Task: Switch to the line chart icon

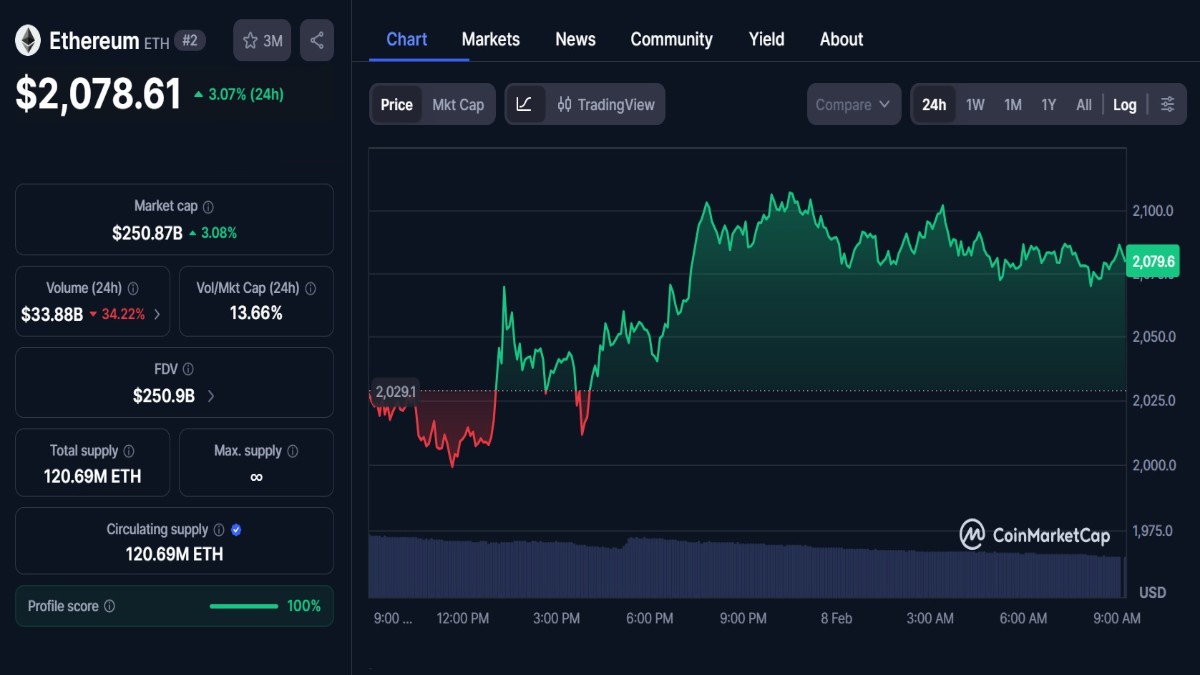Action: (525, 104)
